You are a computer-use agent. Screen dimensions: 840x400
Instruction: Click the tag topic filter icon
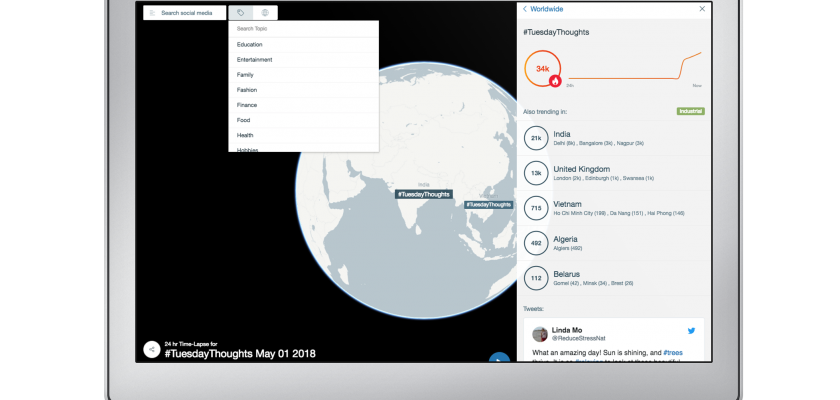(240, 13)
